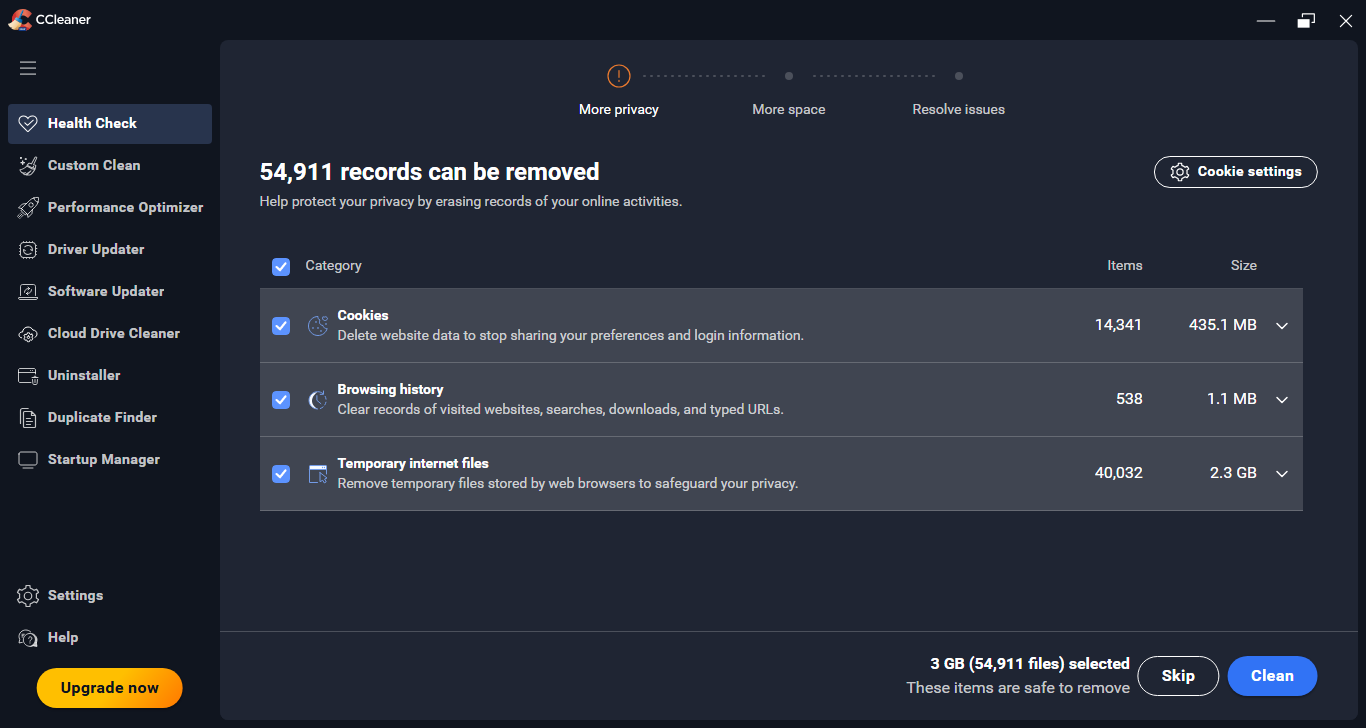This screenshot has width=1366, height=728.
Task: Open Duplicate Finder via its icon
Action: click(28, 418)
